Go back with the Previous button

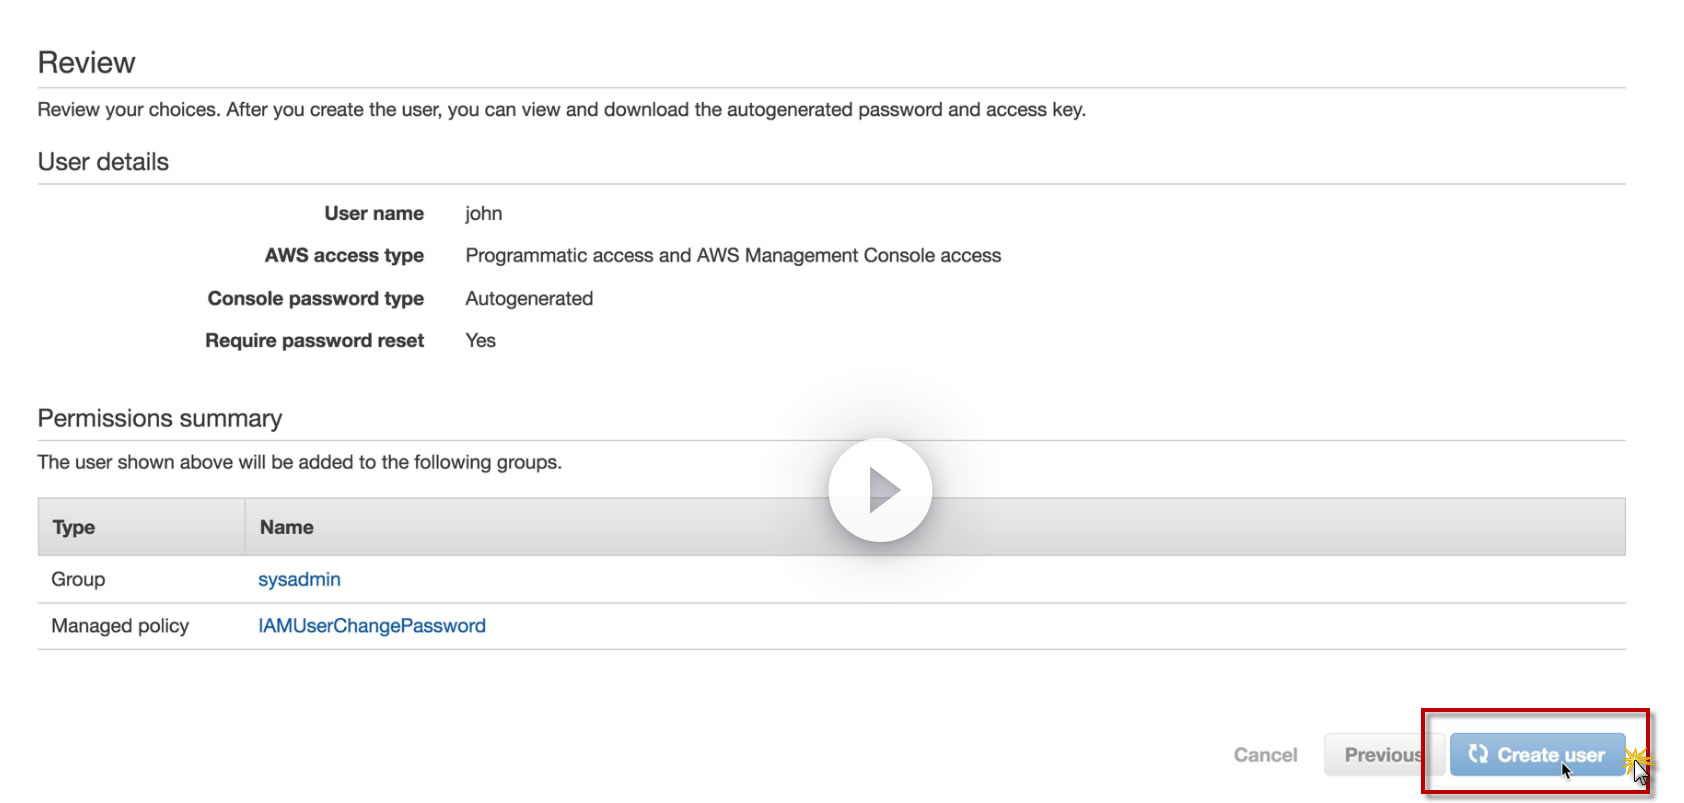click(x=1383, y=755)
